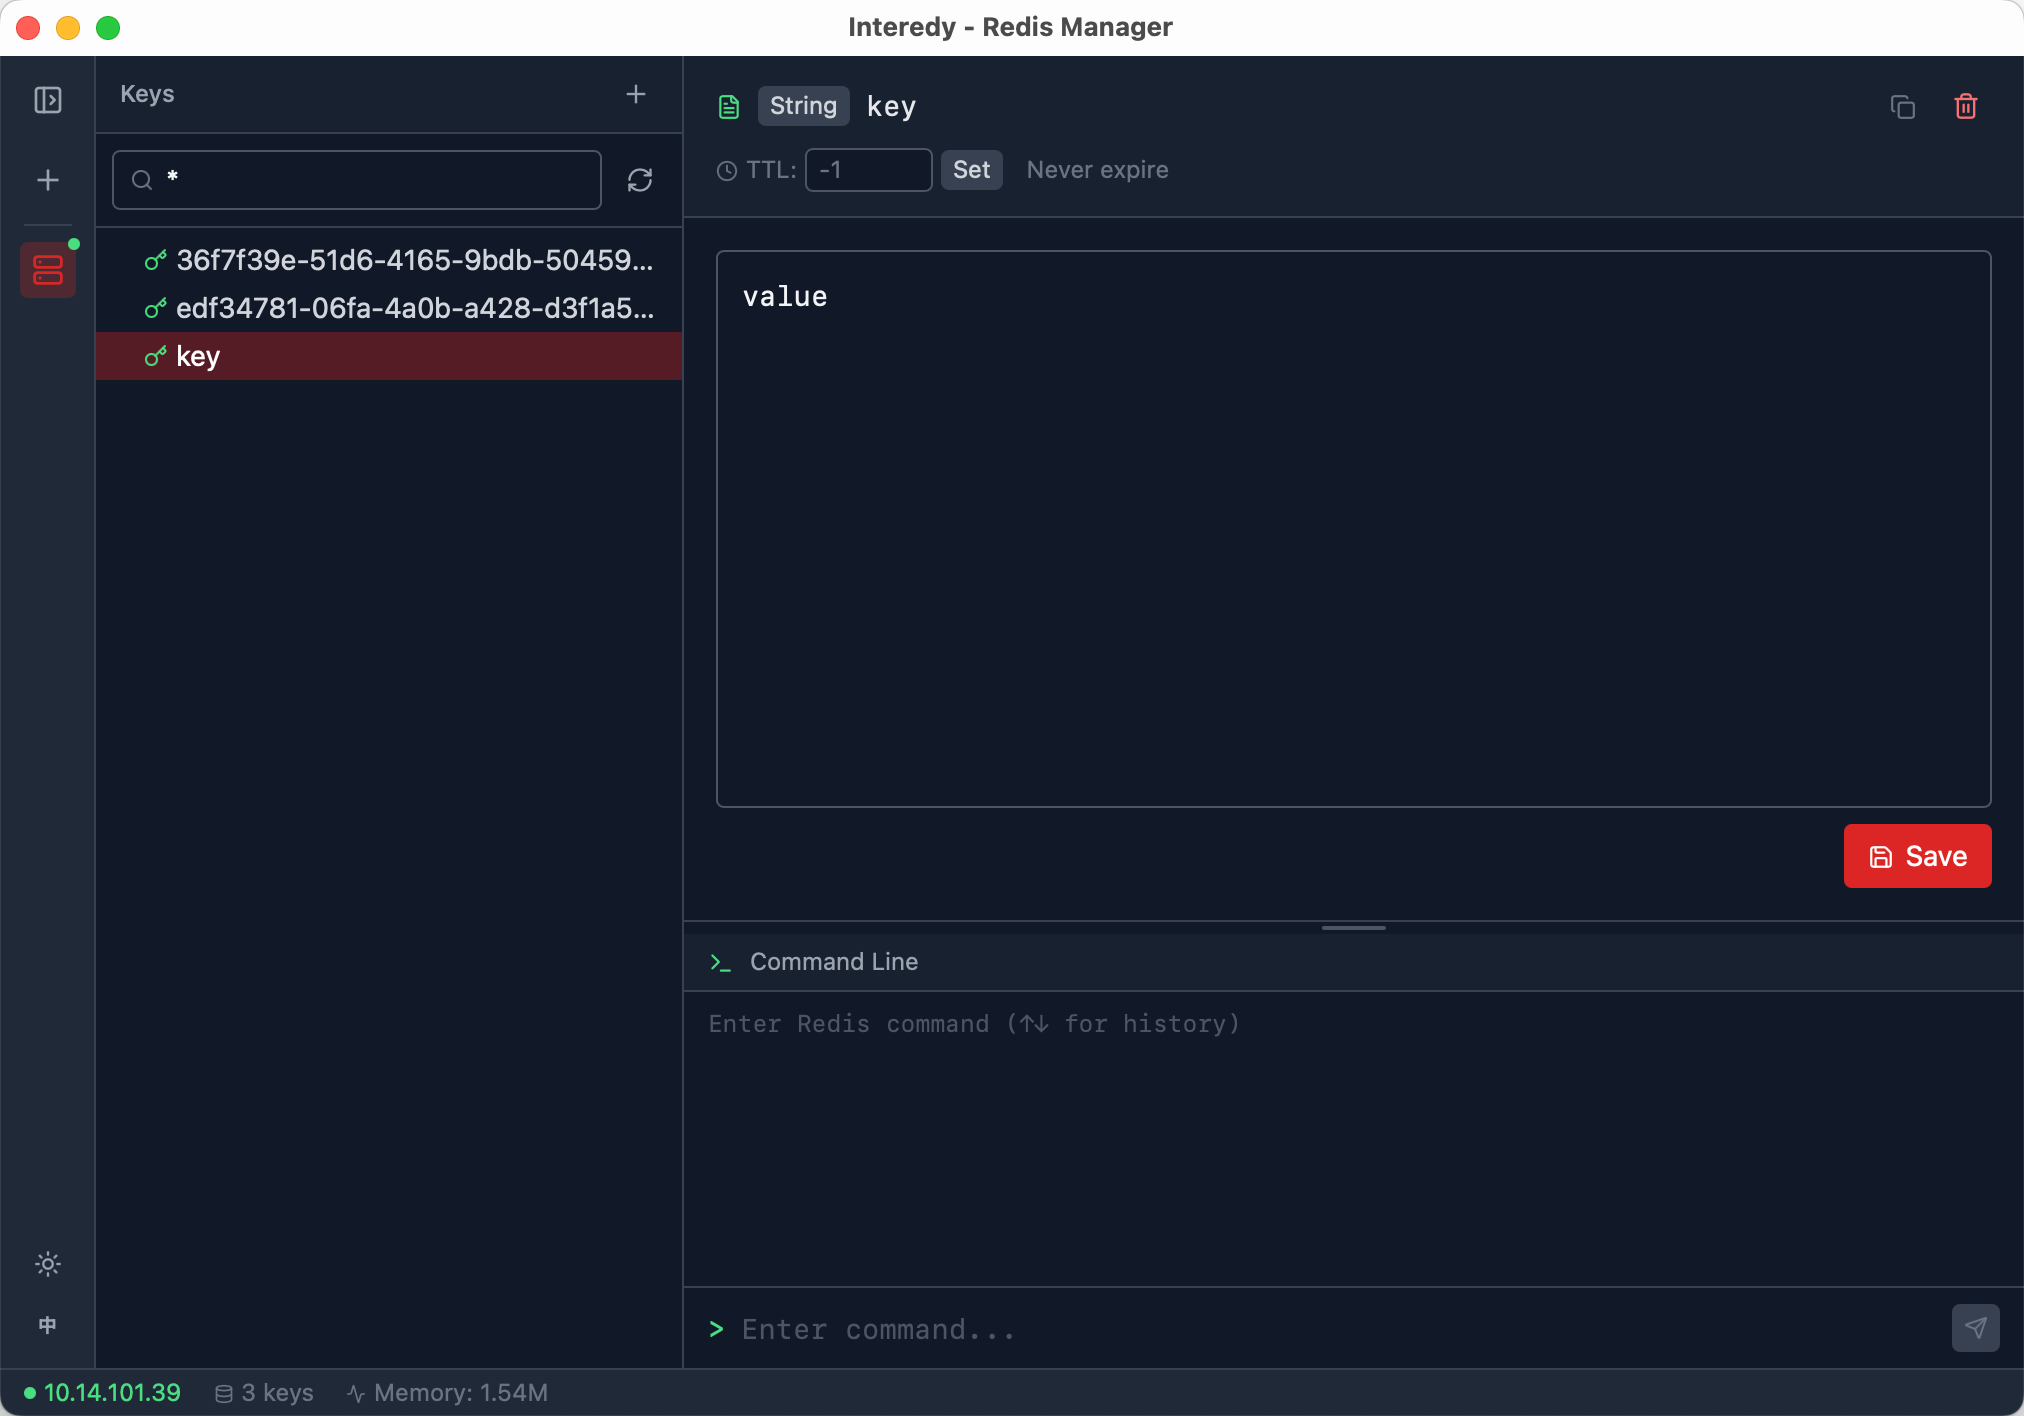The width and height of the screenshot is (2024, 1416).
Task: Copy the current key value
Action: pos(1901,106)
